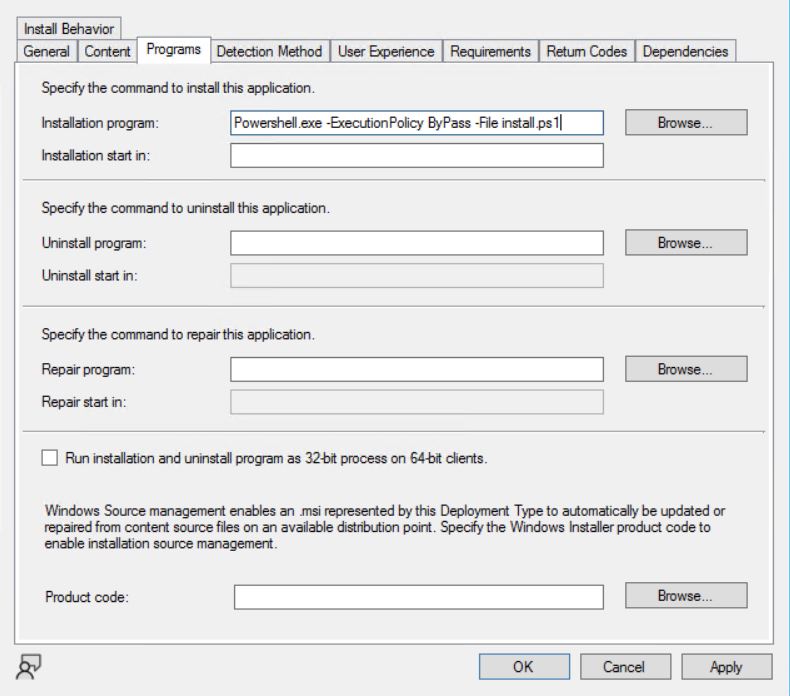Go to the Detection Method tab
Screen dimensions: 790x696
pyautogui.click(x=269, y=51)
